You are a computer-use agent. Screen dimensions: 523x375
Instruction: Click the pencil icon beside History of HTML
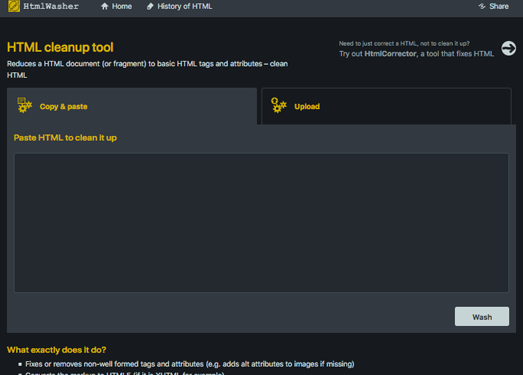click(x=150, y=6)
